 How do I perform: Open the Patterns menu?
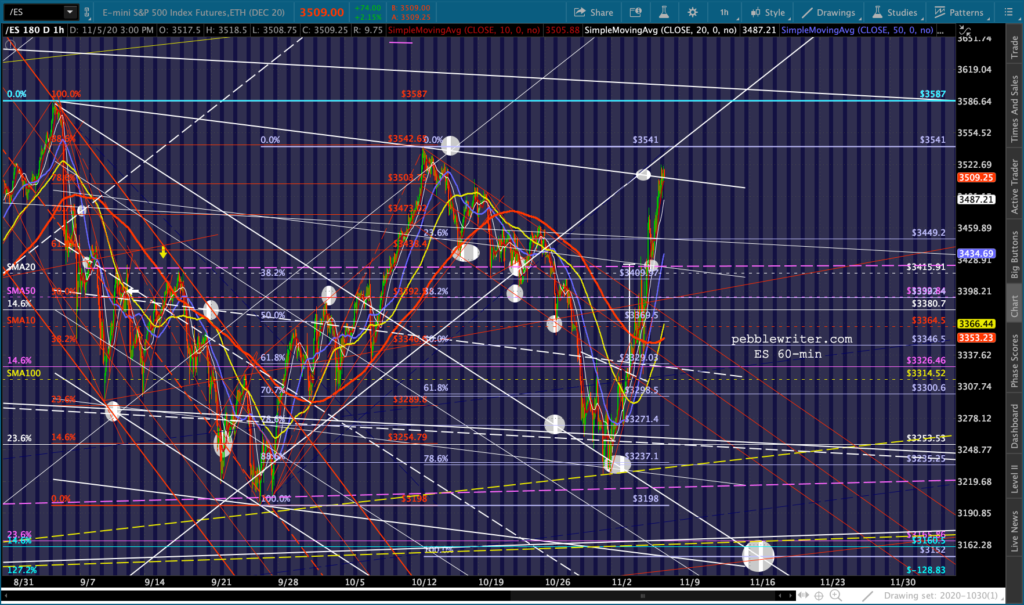click(x=959, y=12)
